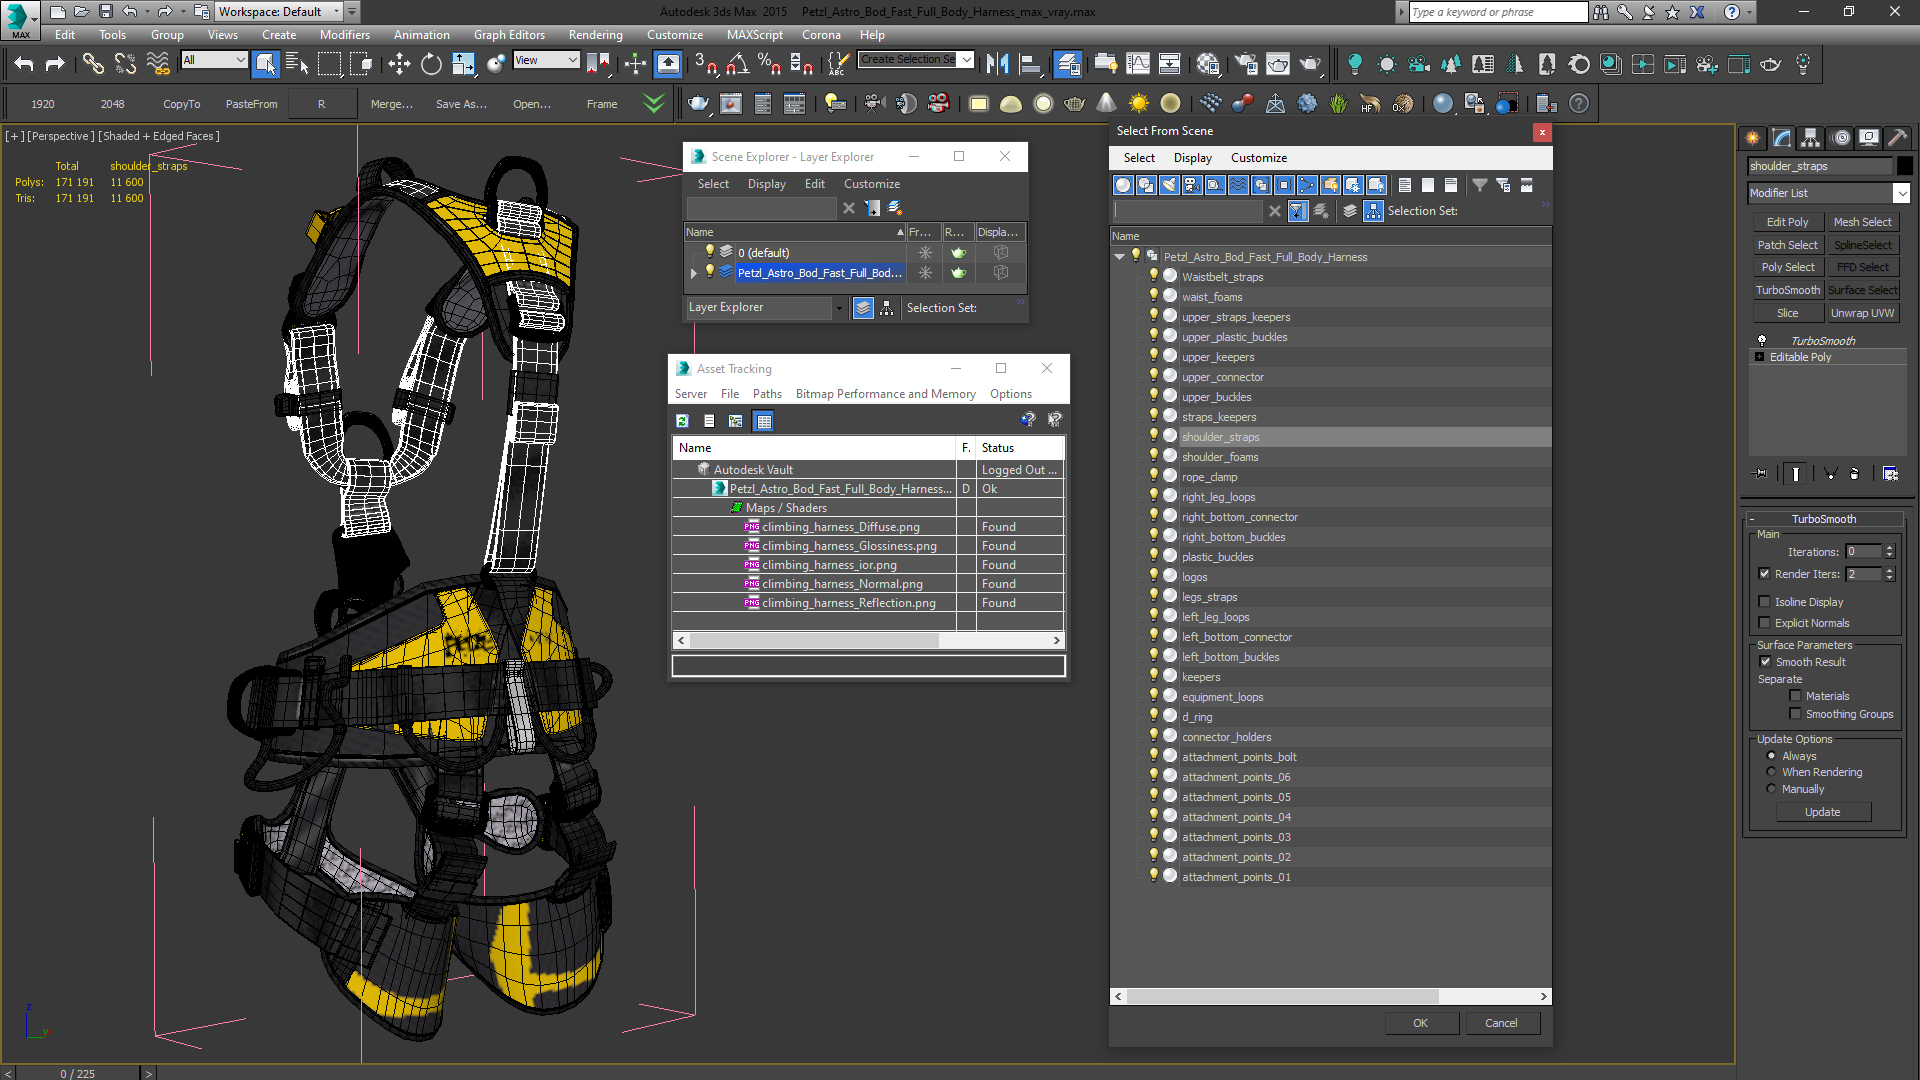
Task: Toggle Render Iters checkbox
Action: tap(1765, 573)
